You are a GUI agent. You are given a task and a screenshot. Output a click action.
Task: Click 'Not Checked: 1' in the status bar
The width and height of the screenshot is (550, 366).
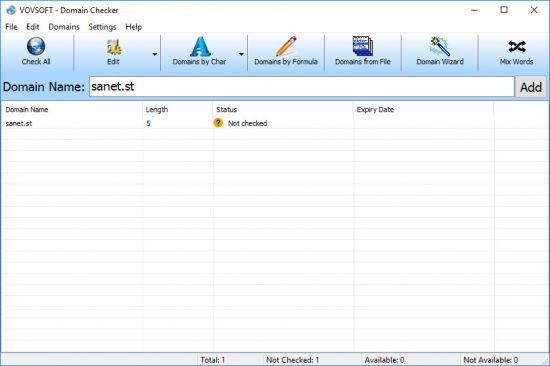[293, 360]
